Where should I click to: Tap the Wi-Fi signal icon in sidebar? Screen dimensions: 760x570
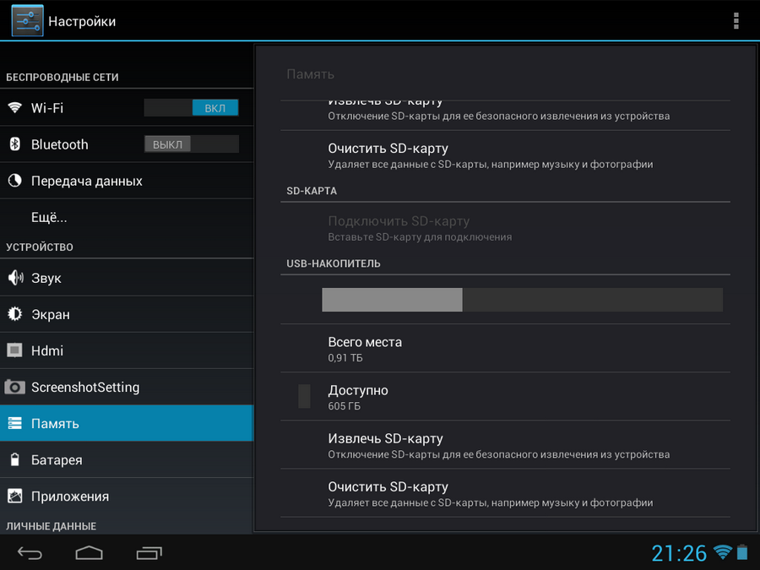click(x=15, y=108)
